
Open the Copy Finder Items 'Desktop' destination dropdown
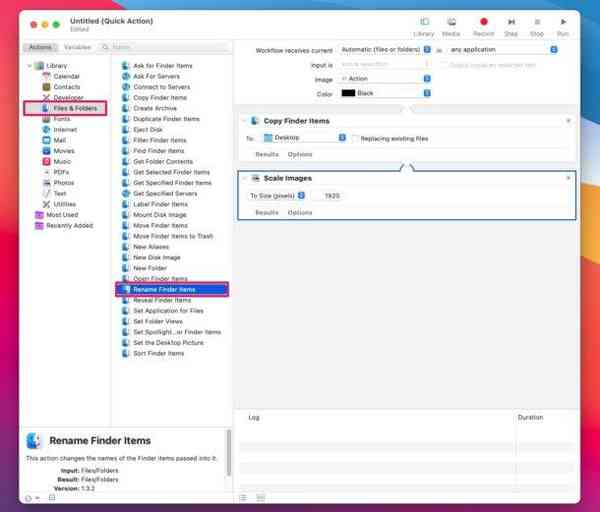(304, 138)
